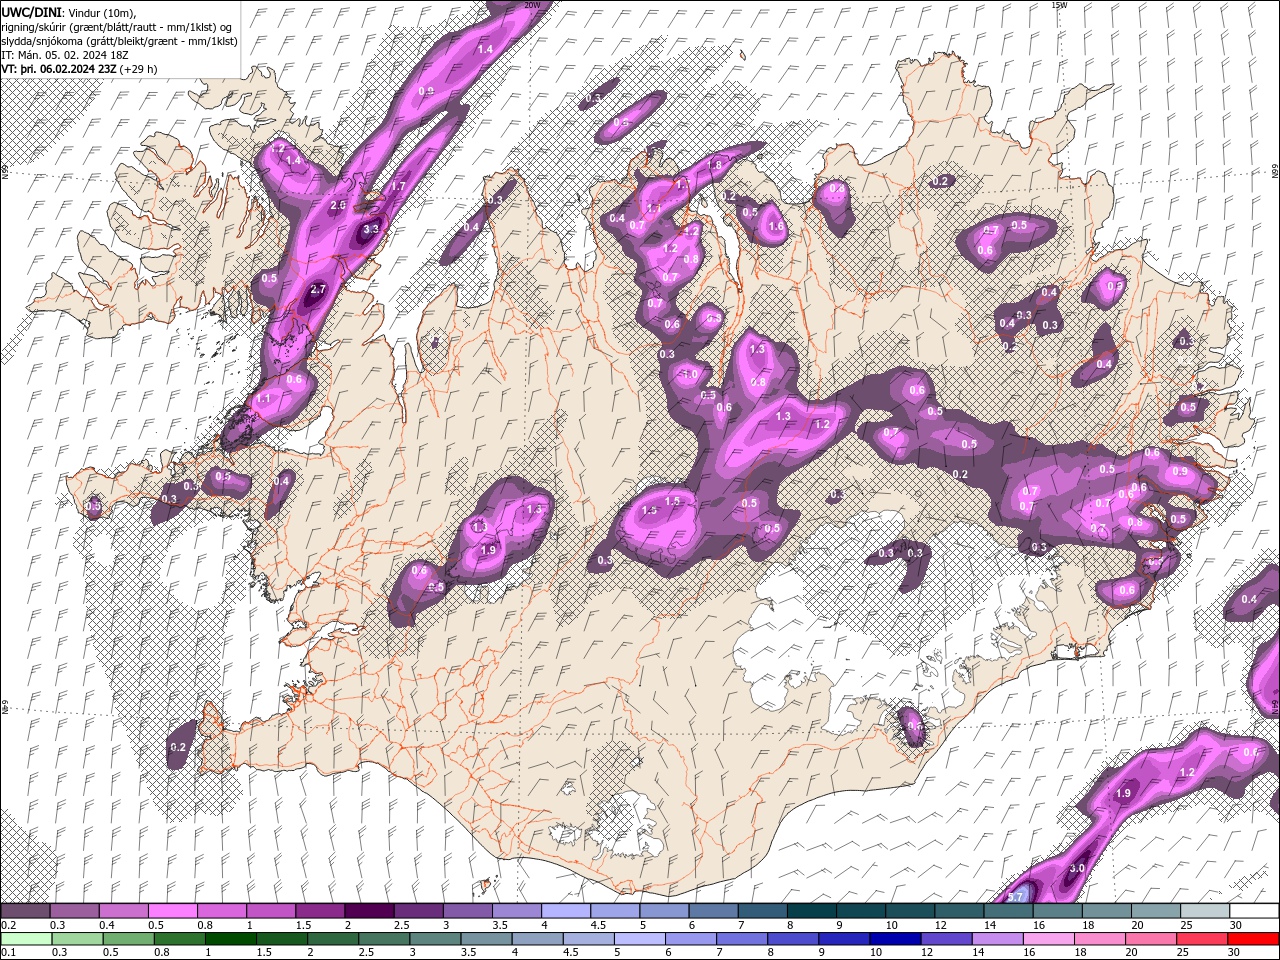Screen dimensions: 1280x960
Task: Click the 1.9 value in the southeast offshore band
Action: coord(1123,793)
